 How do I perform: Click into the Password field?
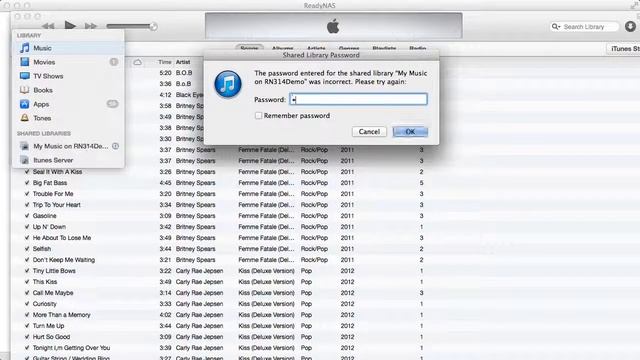point(358,99)
